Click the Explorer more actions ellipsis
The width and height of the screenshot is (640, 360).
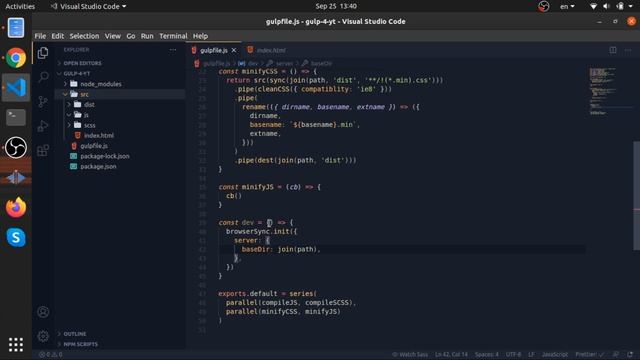point(173,50)
